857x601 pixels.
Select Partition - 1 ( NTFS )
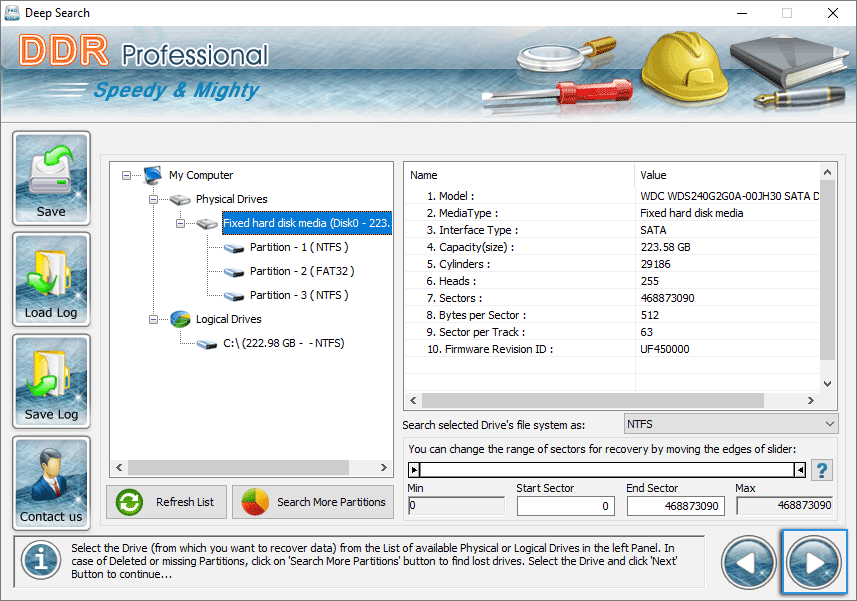[299, 247]
